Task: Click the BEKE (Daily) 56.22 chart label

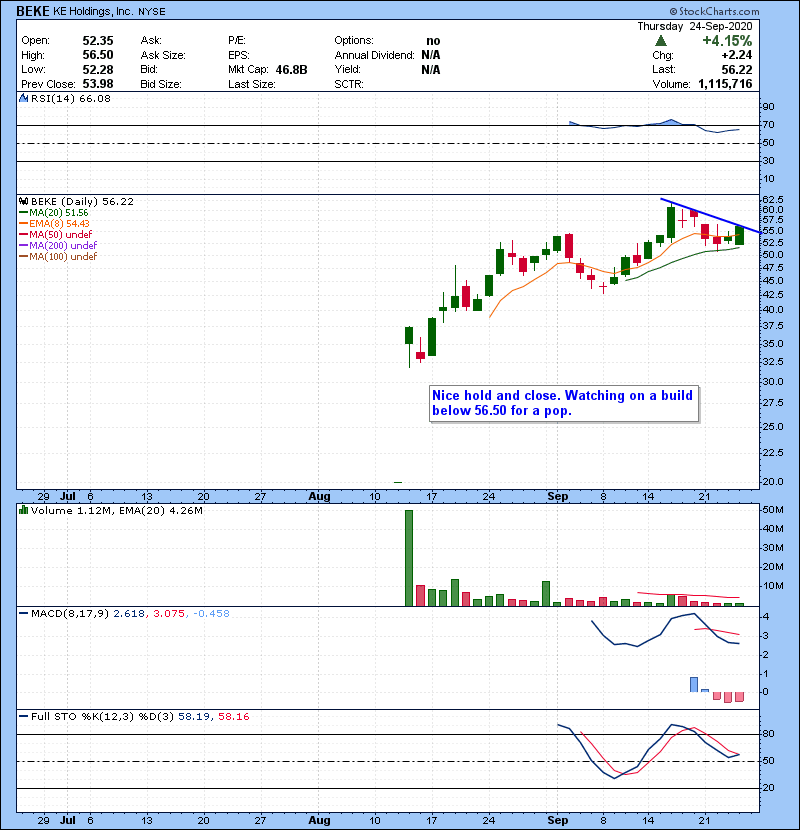Action: coord(83,201)
